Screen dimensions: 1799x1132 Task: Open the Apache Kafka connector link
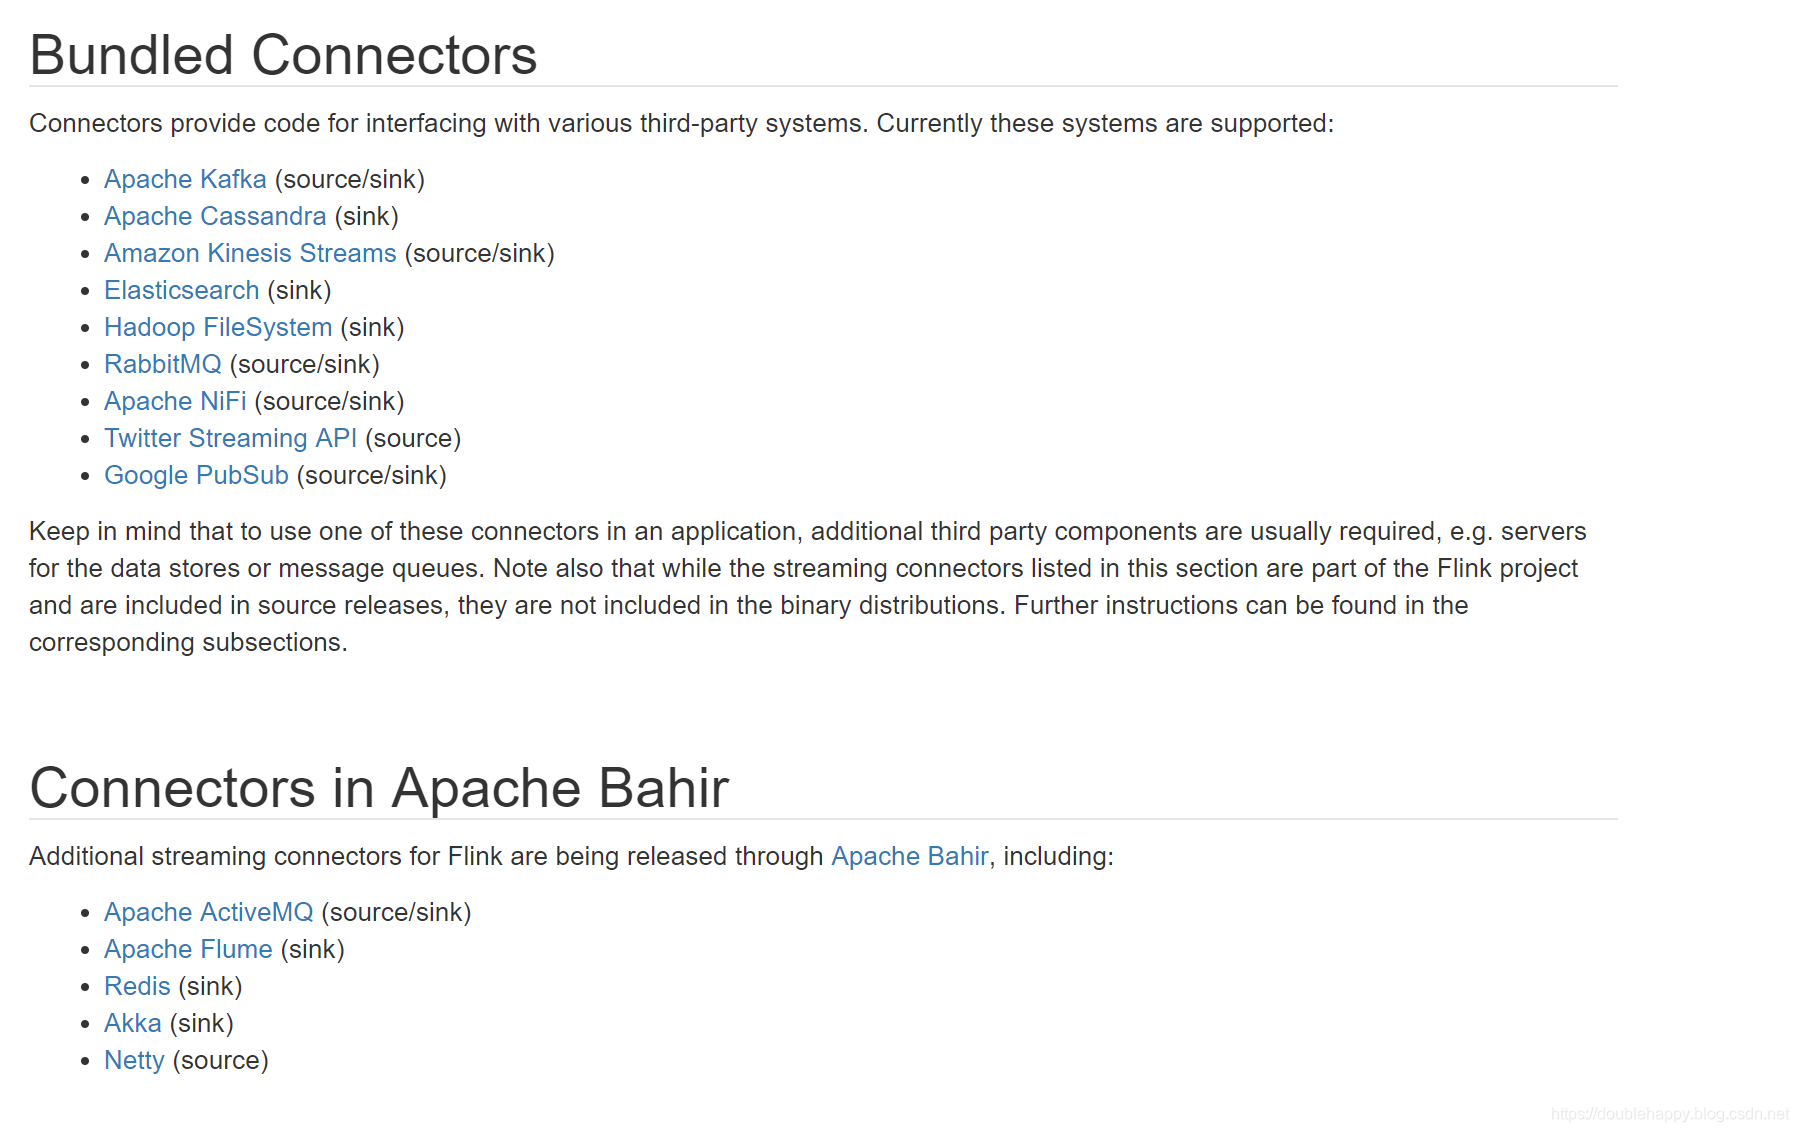coord(185,179)
